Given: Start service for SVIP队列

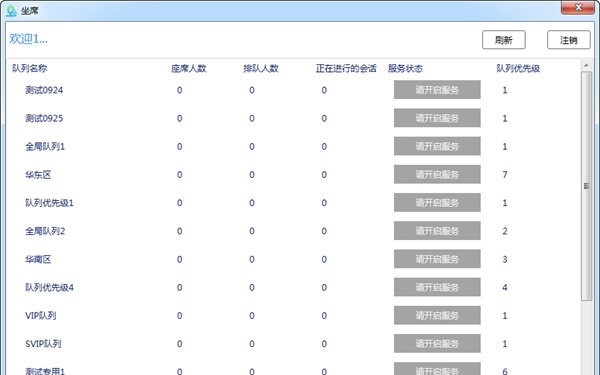Looking at the screenshot, I should click(437, 344).
